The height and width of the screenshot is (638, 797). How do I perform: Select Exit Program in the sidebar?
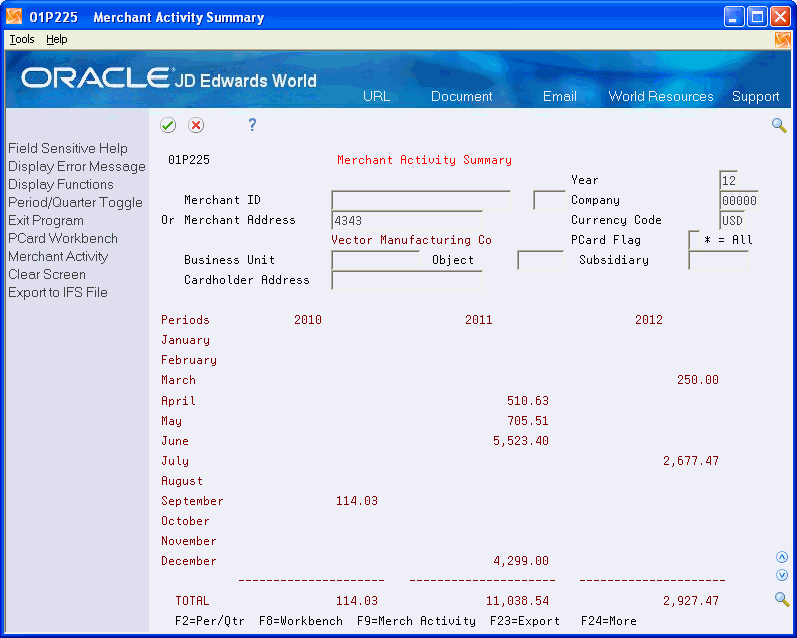click(46, 220)
